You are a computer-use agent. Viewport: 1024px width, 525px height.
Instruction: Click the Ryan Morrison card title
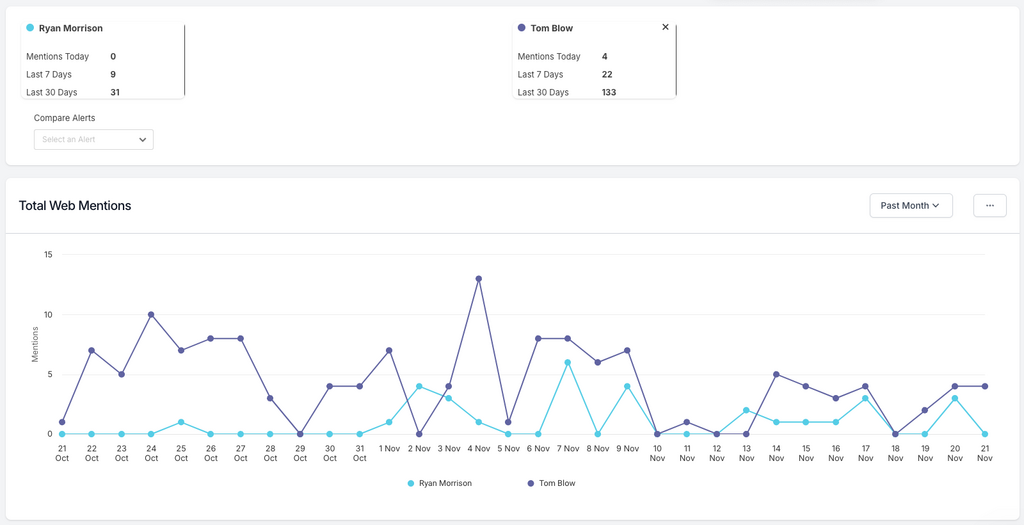pos(70,28)
